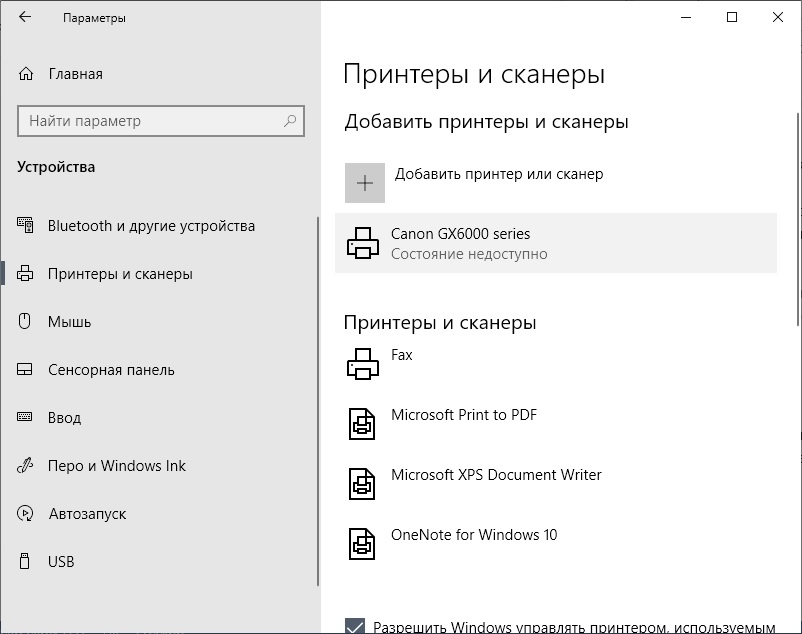Image resolution: width=802 pixels, height=634 pixels.
Task: Focus the Найти параметр search field
Action: pos(161,121)
